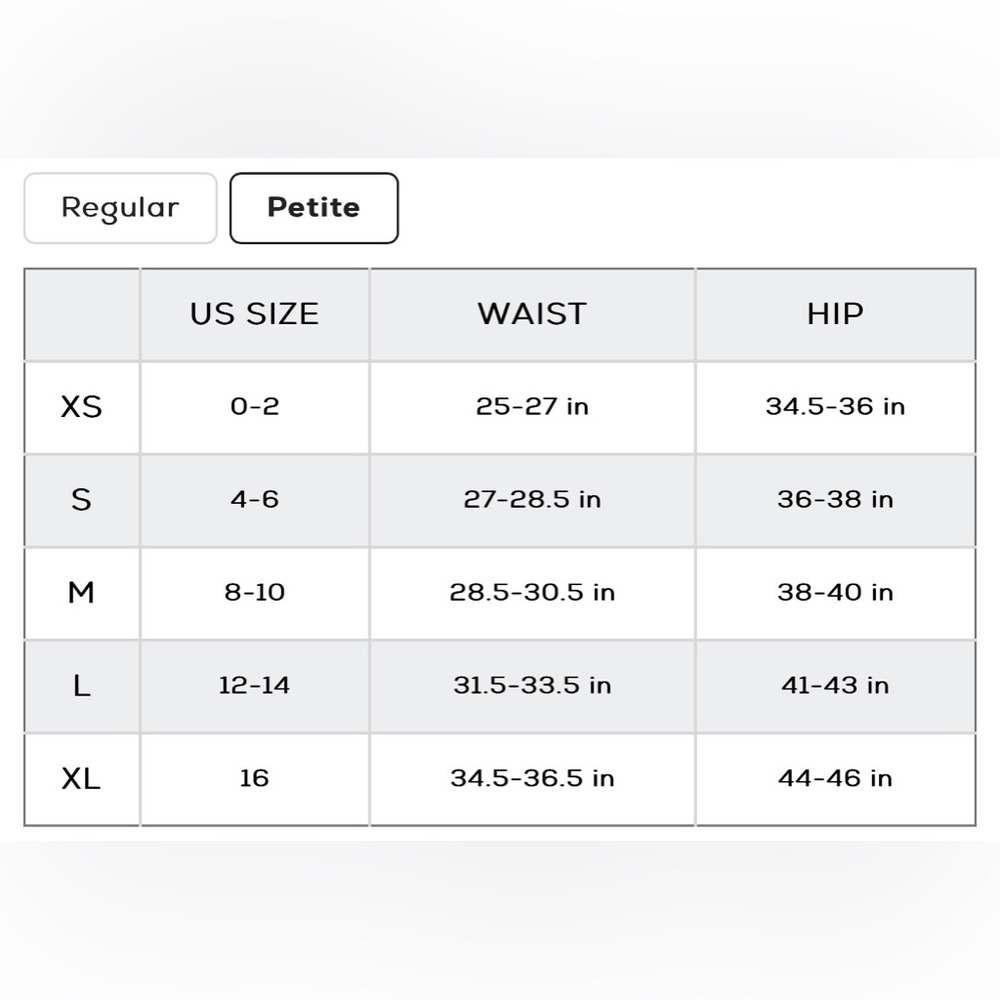Select the XL size row label
Image resolution: width=1000 pixels, height=1000 pixels.
[82, 779]
